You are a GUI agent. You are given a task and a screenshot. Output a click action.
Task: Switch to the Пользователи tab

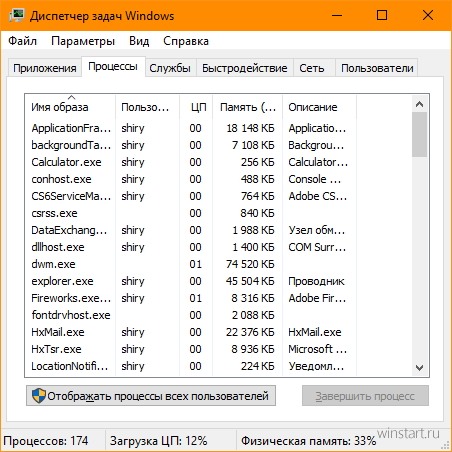tap(377, 68)
